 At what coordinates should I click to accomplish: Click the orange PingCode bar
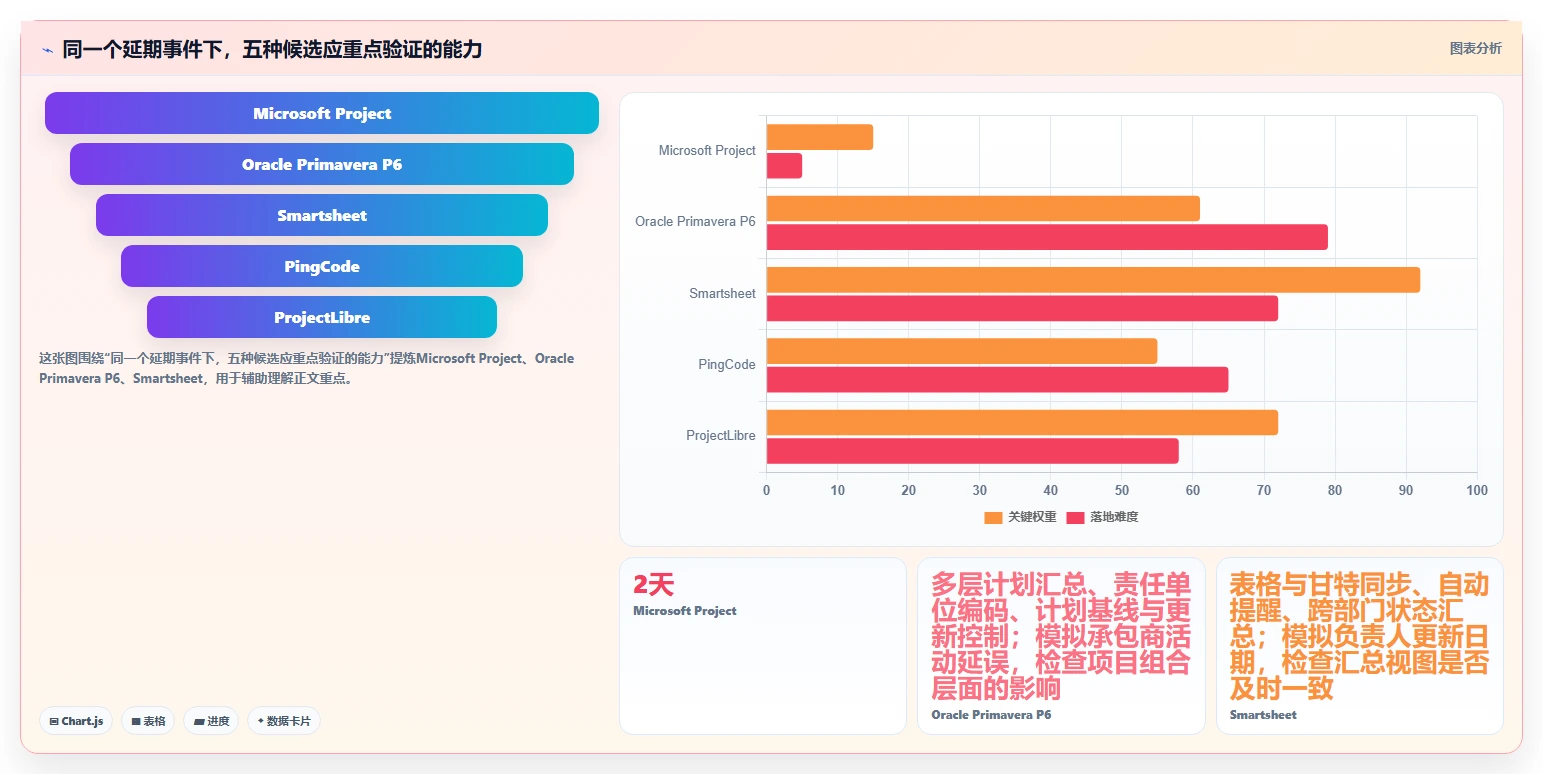click(962, 351)
